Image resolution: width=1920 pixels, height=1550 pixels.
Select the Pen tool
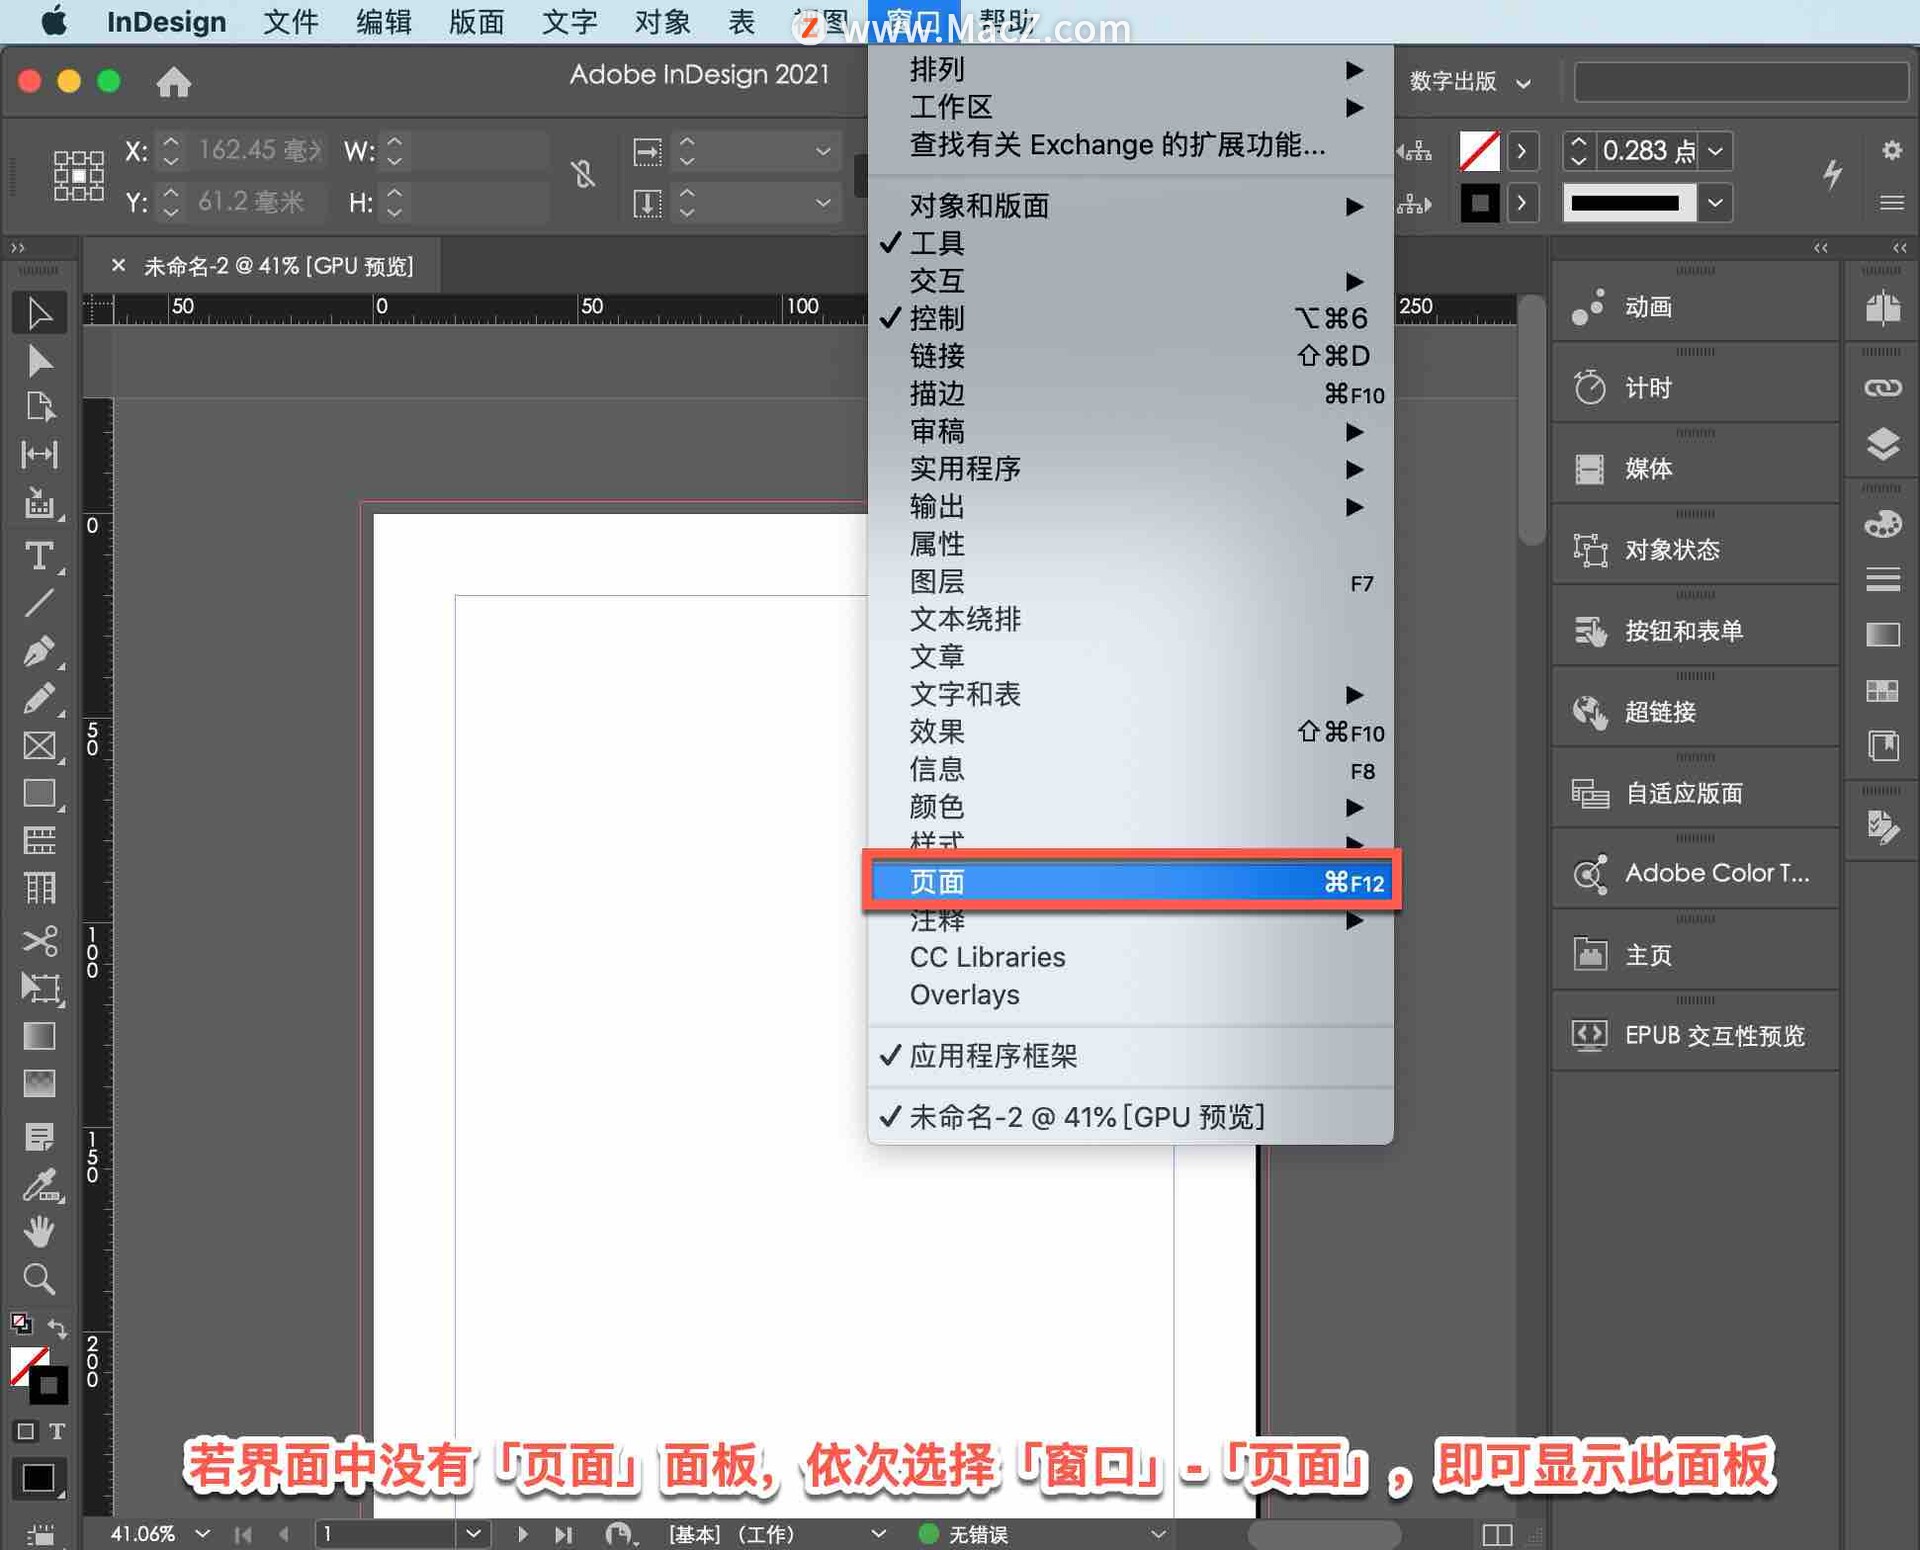pos(39,651)
